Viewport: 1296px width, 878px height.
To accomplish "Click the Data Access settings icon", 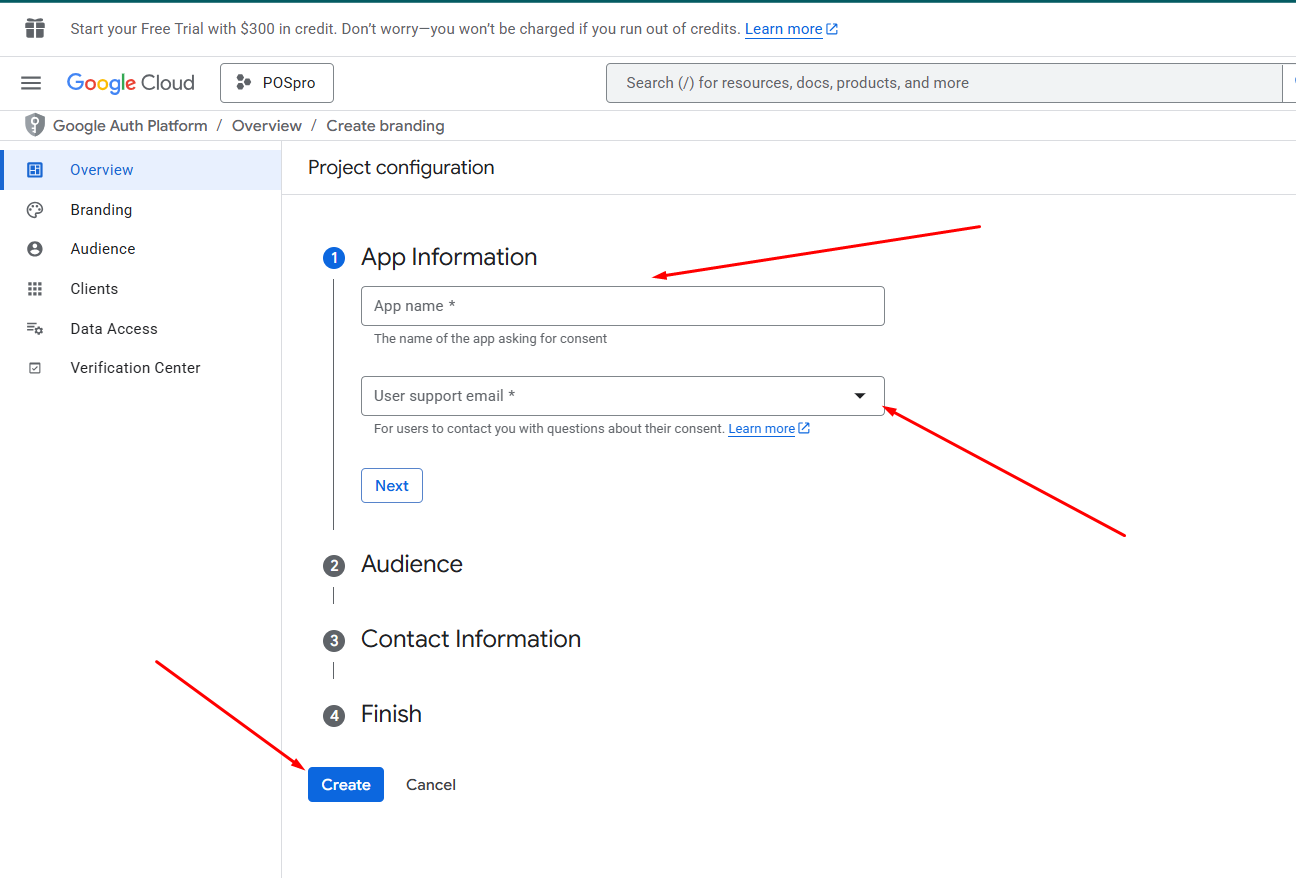I will pyautogui.click(x=35, y=329).
